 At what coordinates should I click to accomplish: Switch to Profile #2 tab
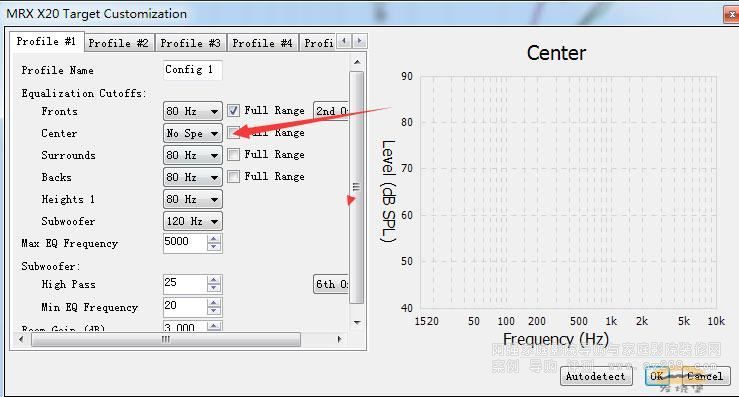[119, 43]
